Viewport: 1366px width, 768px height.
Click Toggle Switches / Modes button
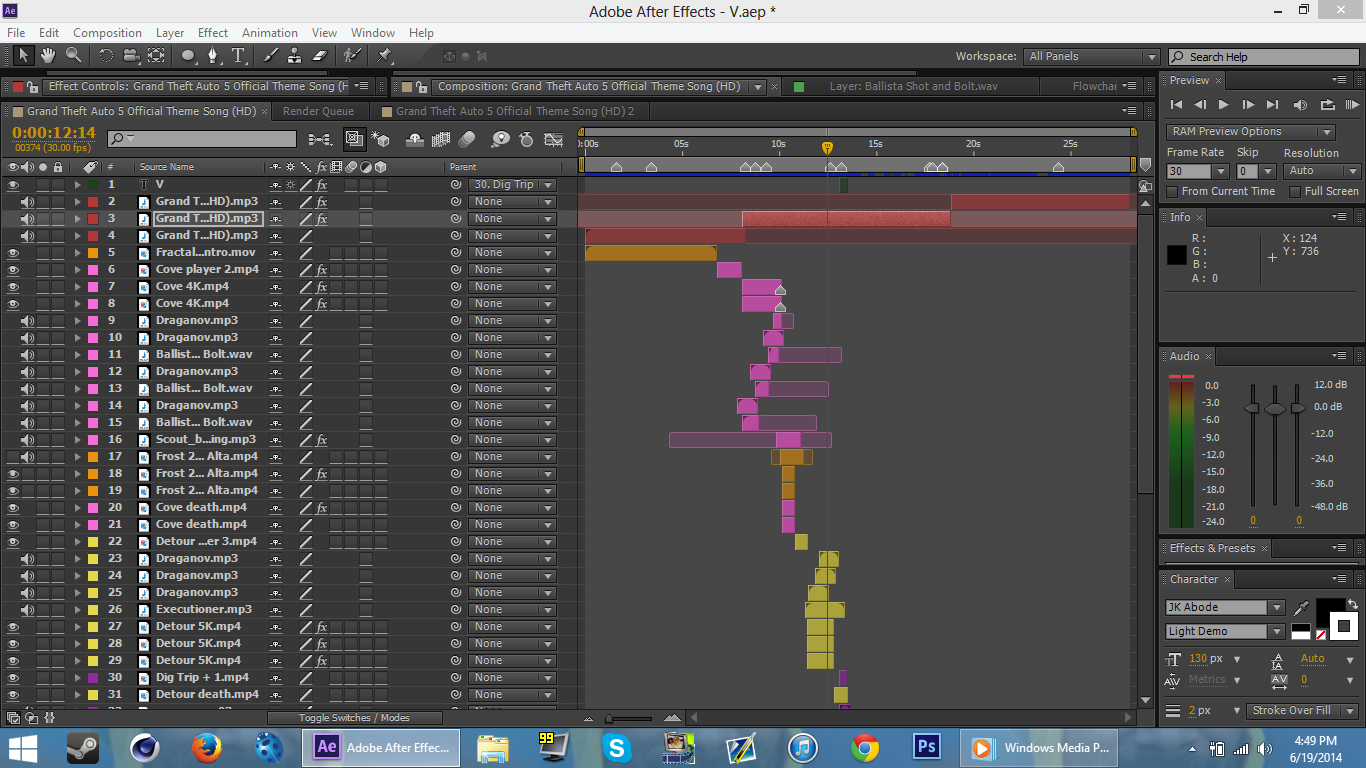(x=354, y=718)
